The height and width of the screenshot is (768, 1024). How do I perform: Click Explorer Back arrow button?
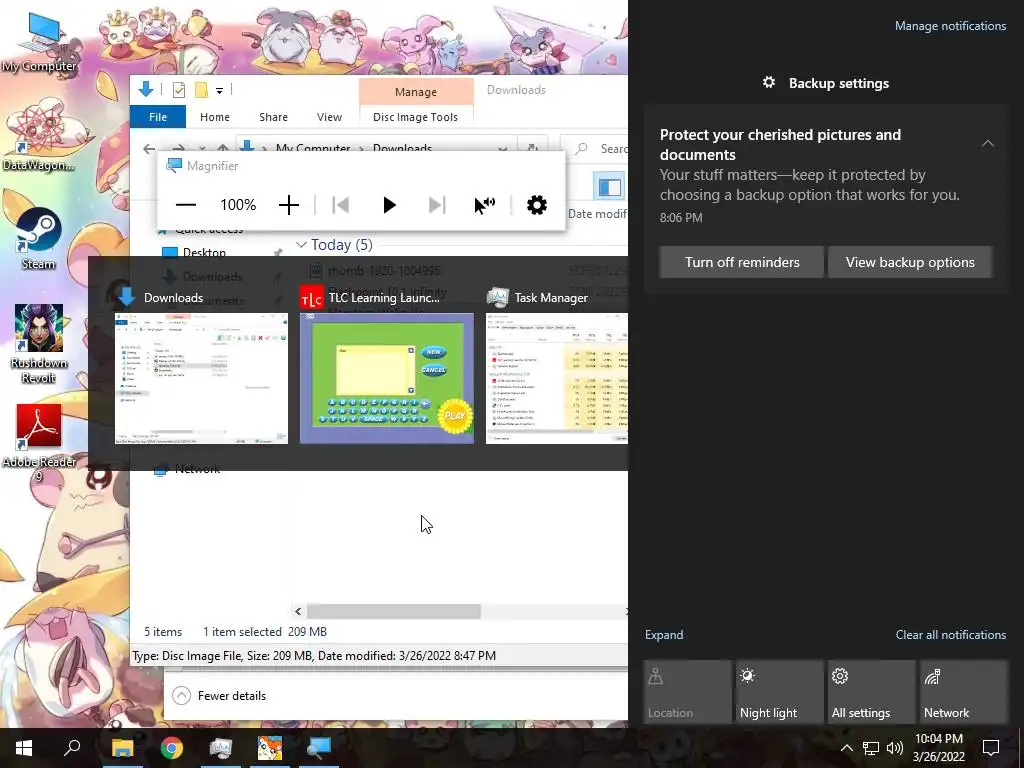pyautogui.click(x=150, y=149)
